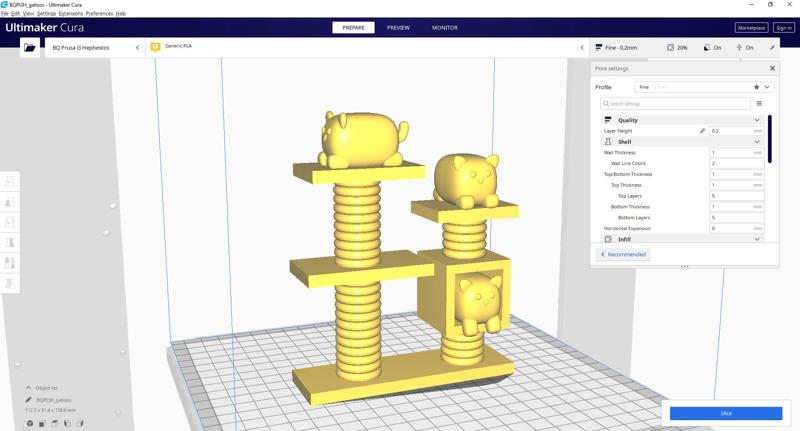Select the Mirror tool in left toolbar
Image resolution: width=800 pixels, height=431 pixels.
pos(10,242)
